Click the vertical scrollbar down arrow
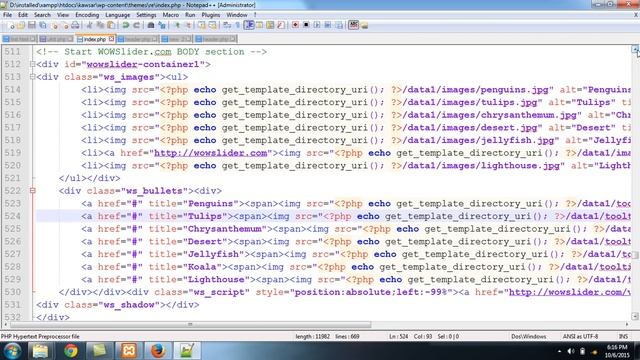 click(x=635, y=316)
